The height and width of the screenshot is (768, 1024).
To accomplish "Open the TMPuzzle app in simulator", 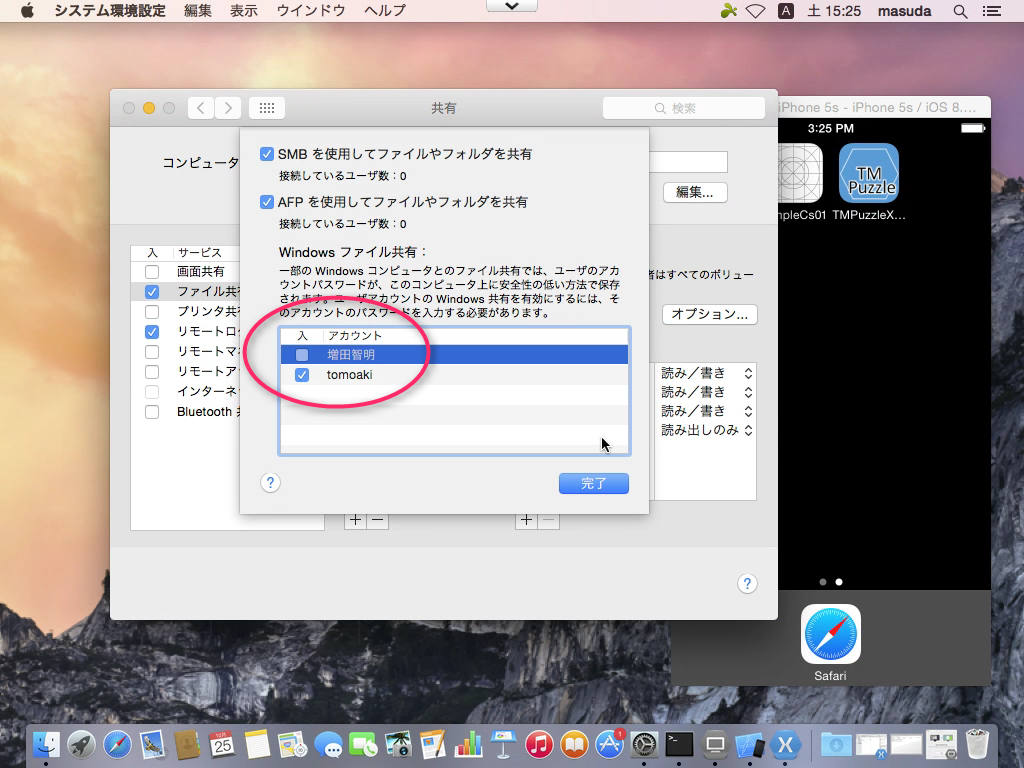I will (x=868, y=174).
